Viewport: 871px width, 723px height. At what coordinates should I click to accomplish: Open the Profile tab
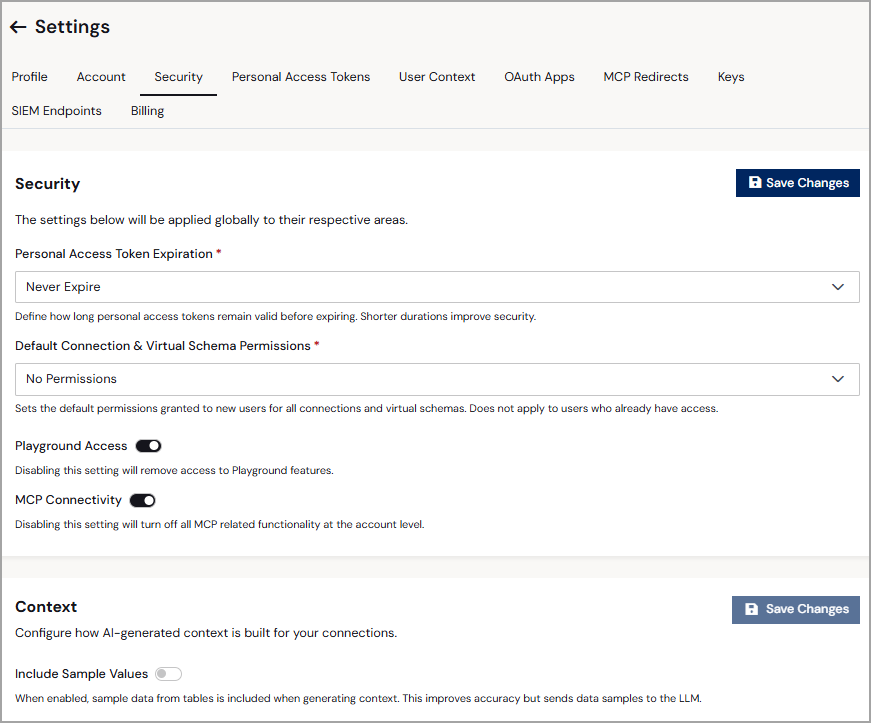point(29,77)
